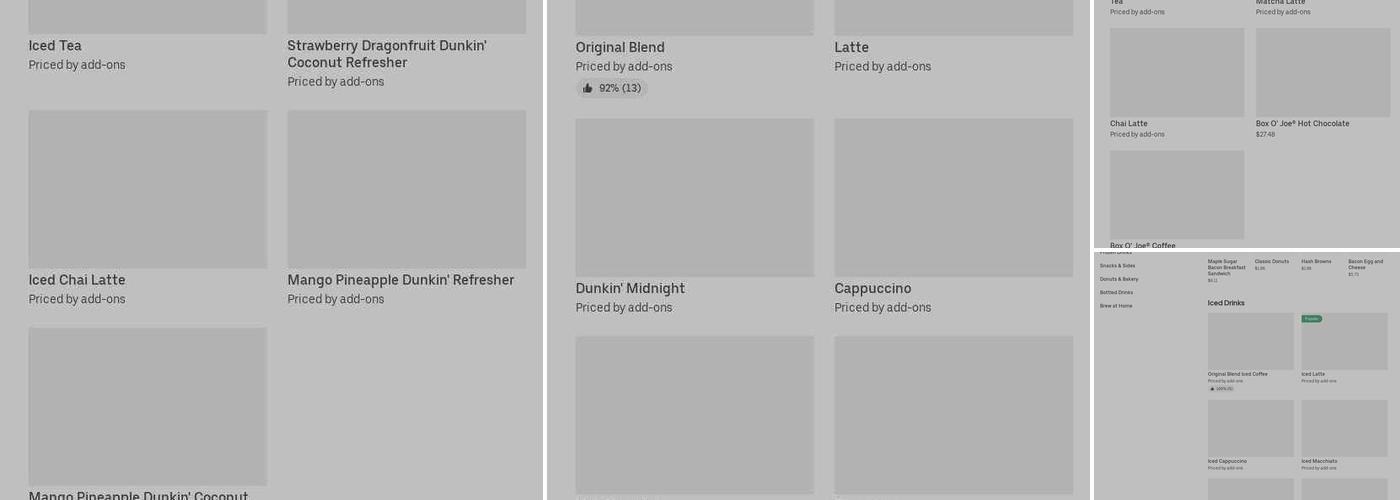Open the Box O' Joe Hot Chocolate image

[1322, 73]
